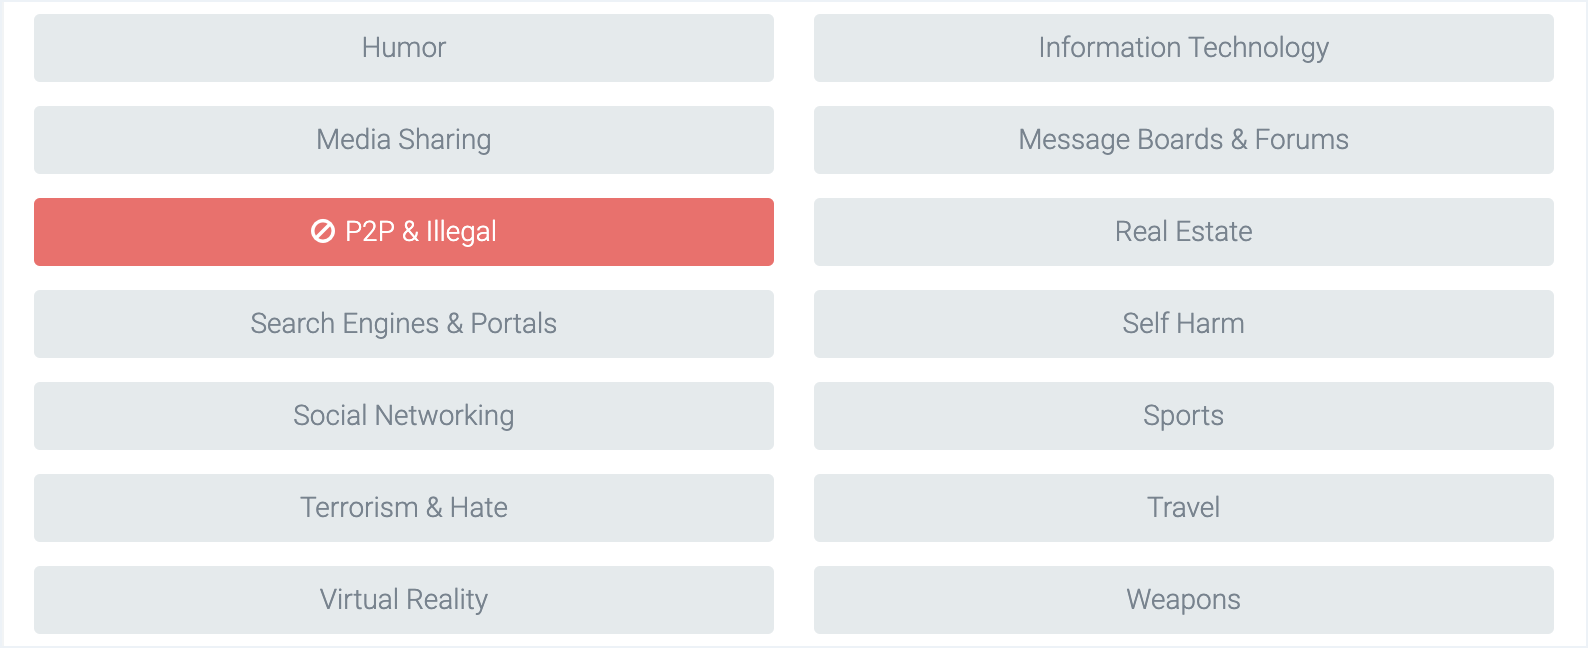
Task: Toggle the Sports category filter
Action: coord(1184,416)
